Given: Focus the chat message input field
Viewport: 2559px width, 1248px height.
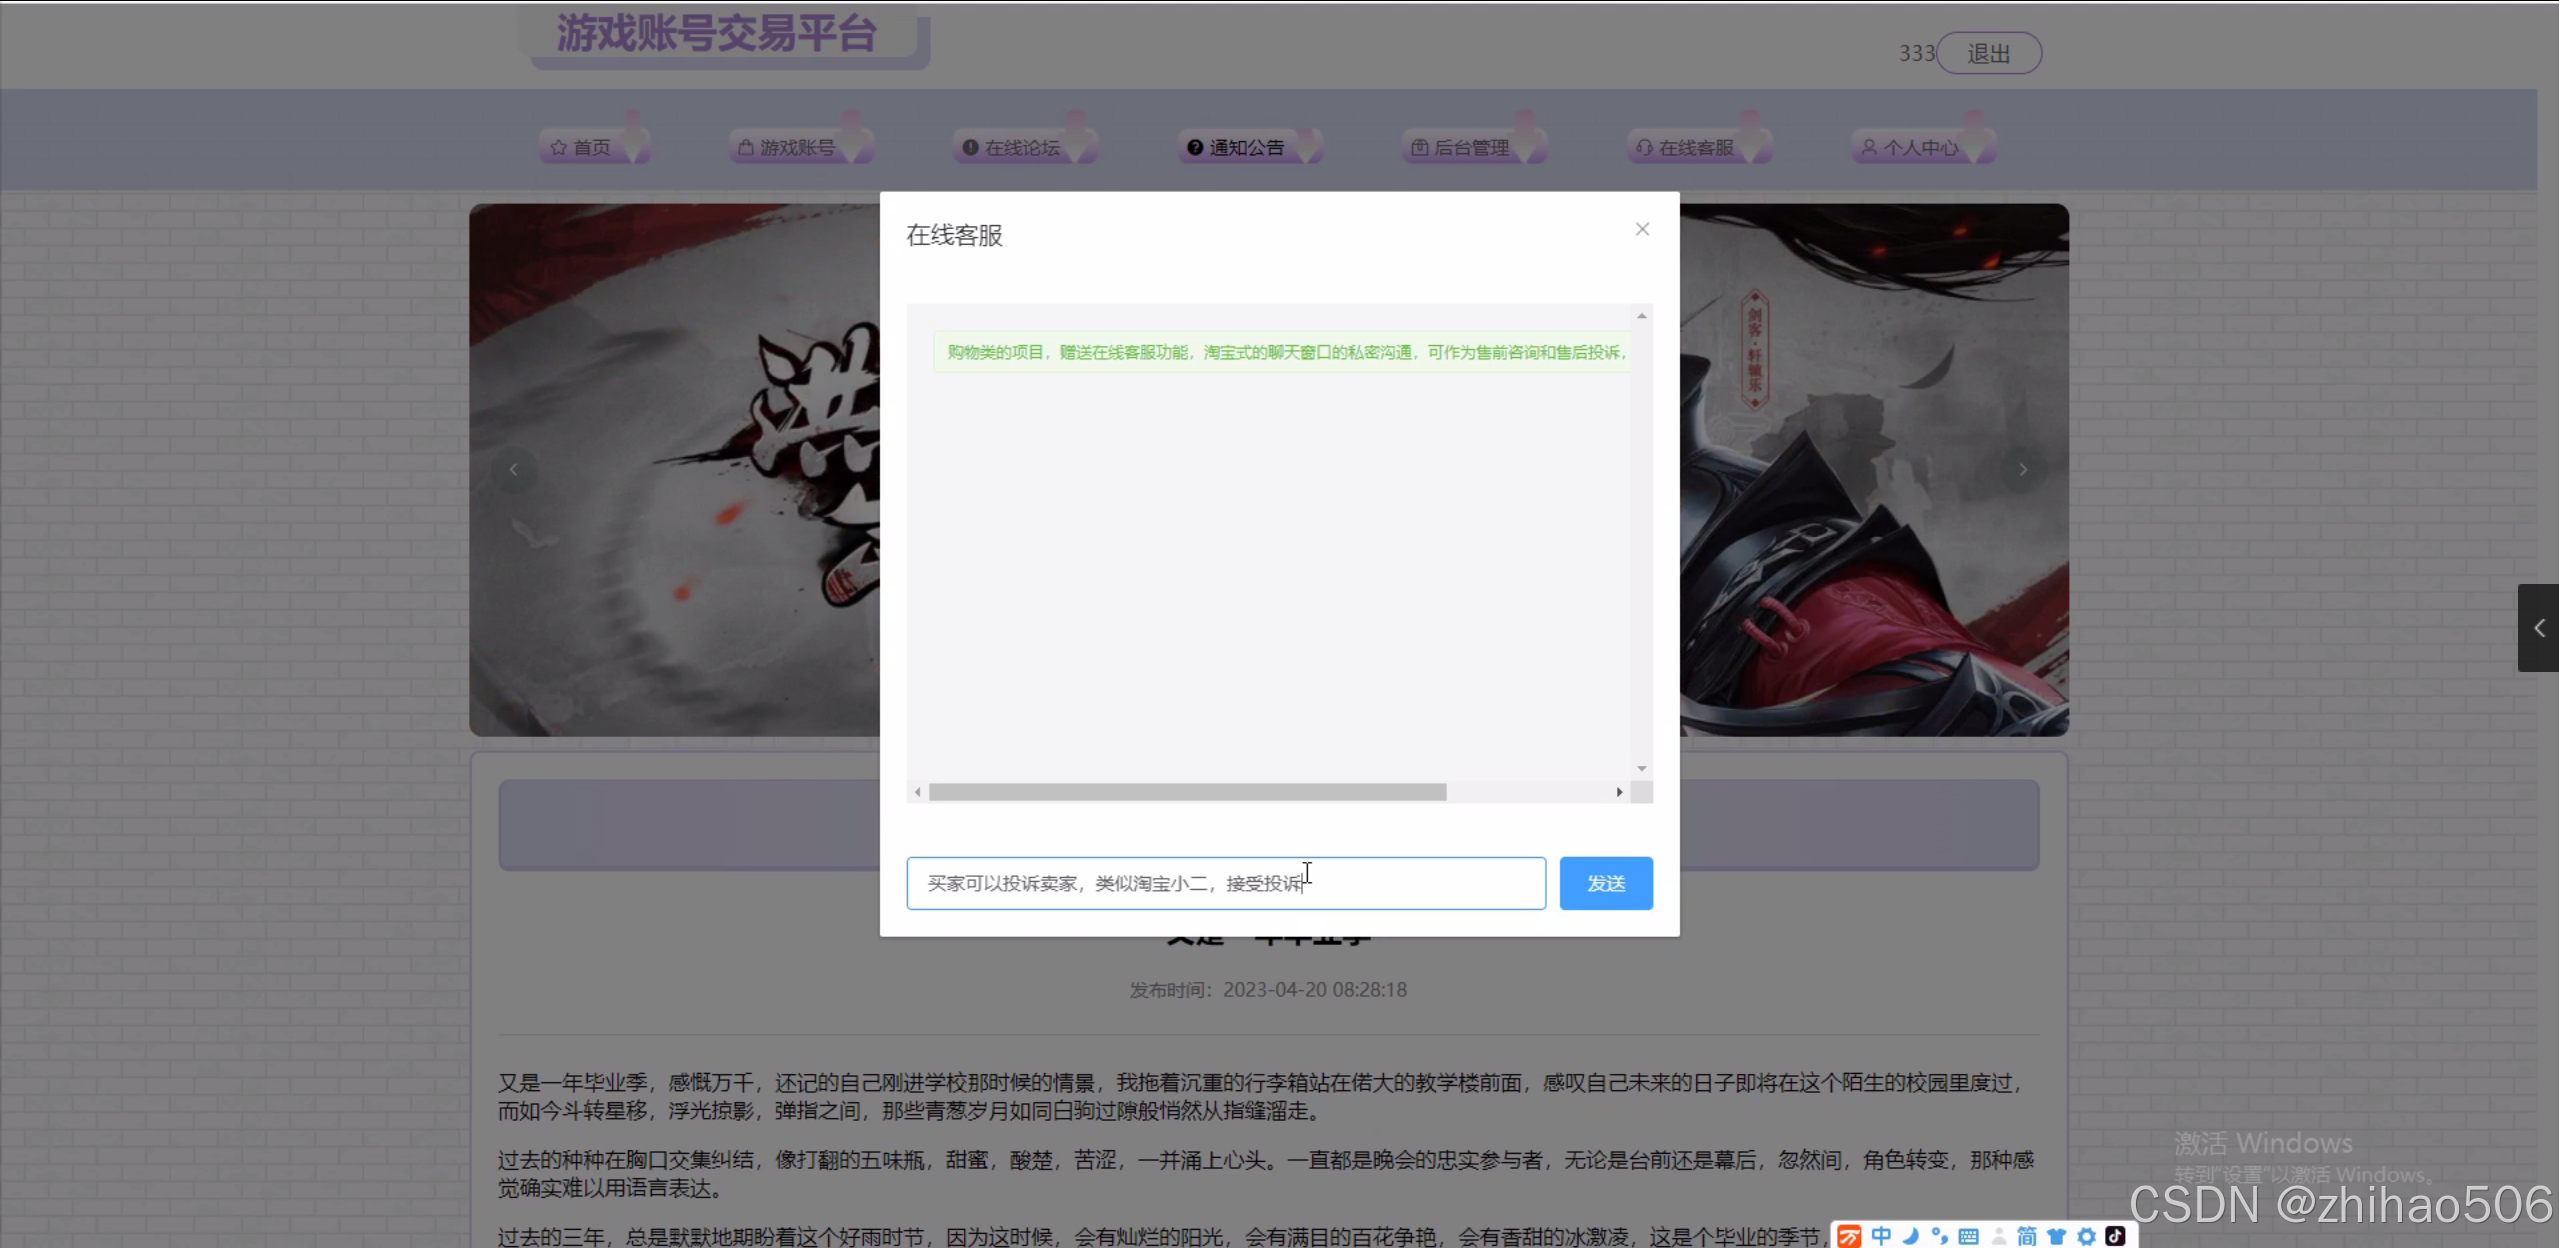Looking at the screenshot, I should (x=1225, y=883).
